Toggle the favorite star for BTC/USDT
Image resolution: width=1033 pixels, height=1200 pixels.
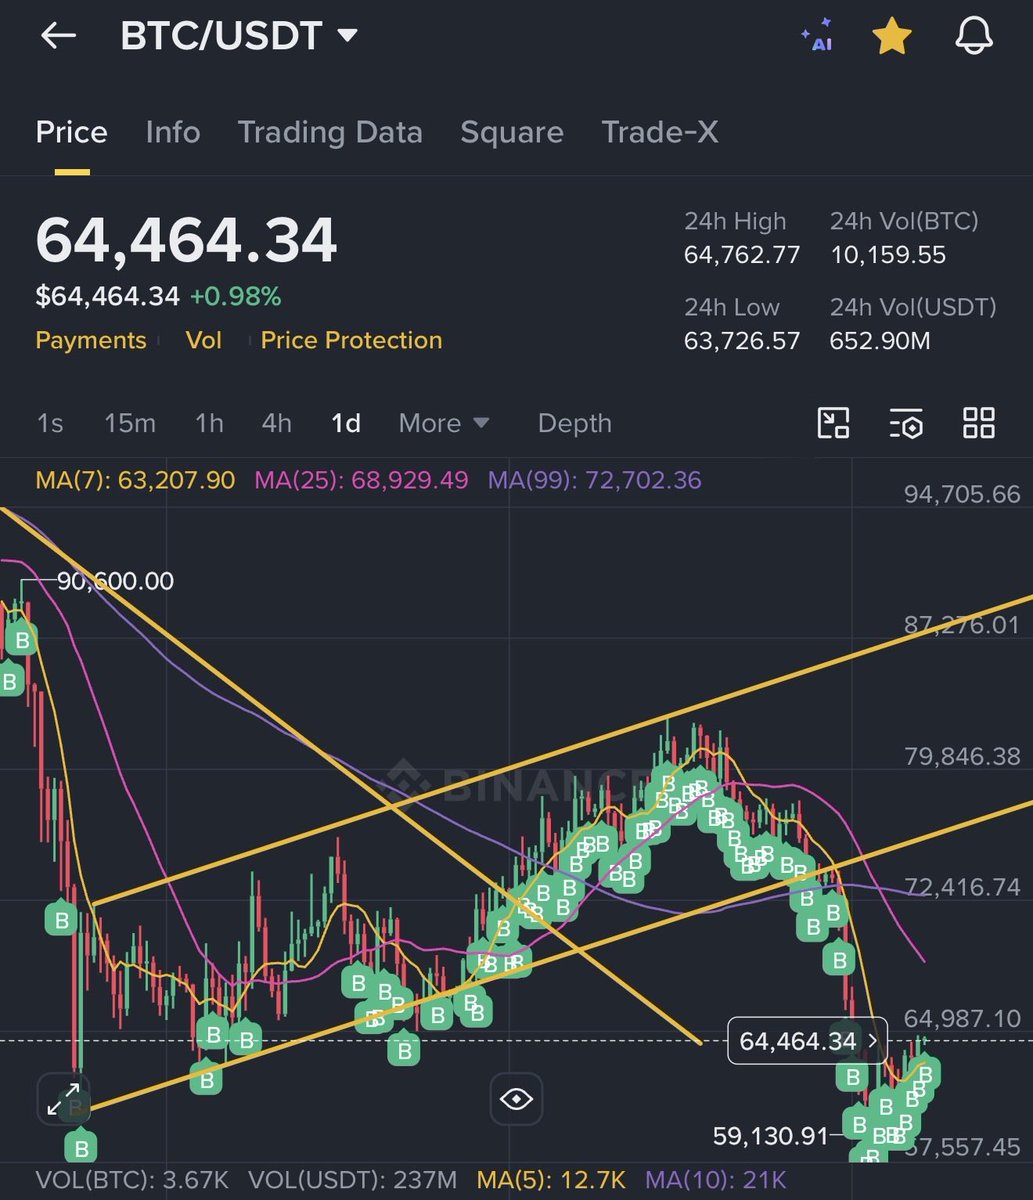(892, 36)
